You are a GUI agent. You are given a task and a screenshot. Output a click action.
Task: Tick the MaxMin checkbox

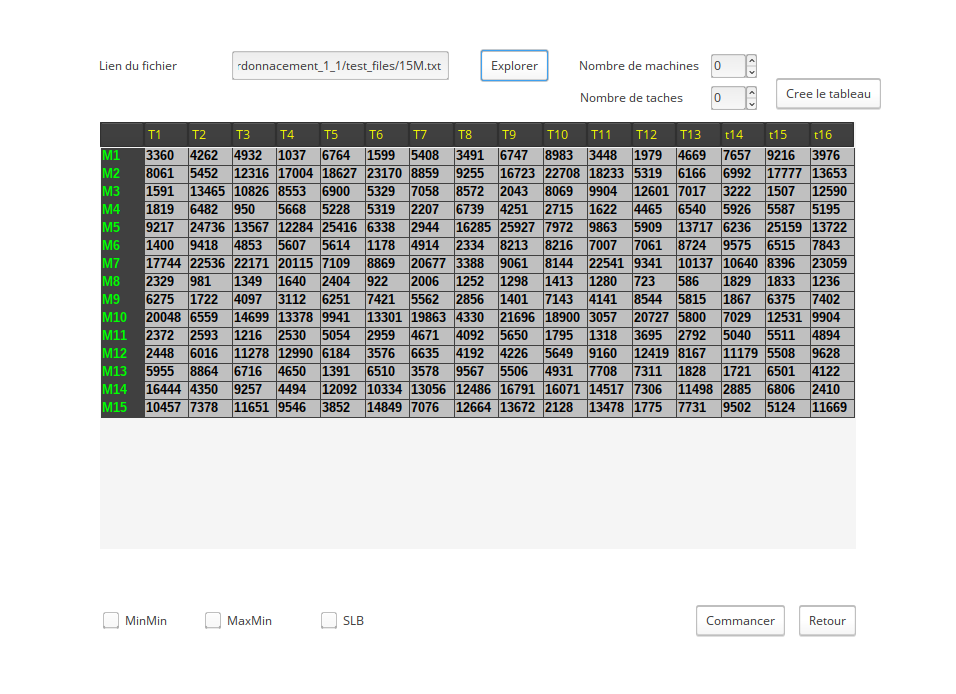pyautogui.click(x=213, y=620)
